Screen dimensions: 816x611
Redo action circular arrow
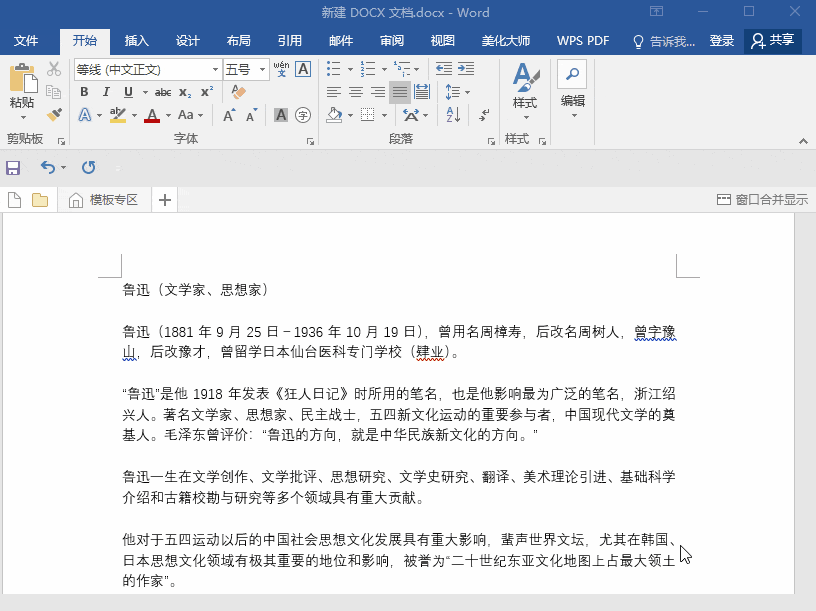pyautogui.click(x=88, y=168)
